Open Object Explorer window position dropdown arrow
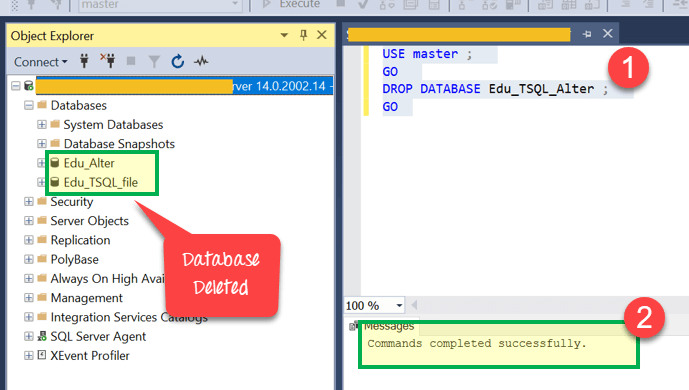Viewport: 689px width, 390px height. (284, 35)
